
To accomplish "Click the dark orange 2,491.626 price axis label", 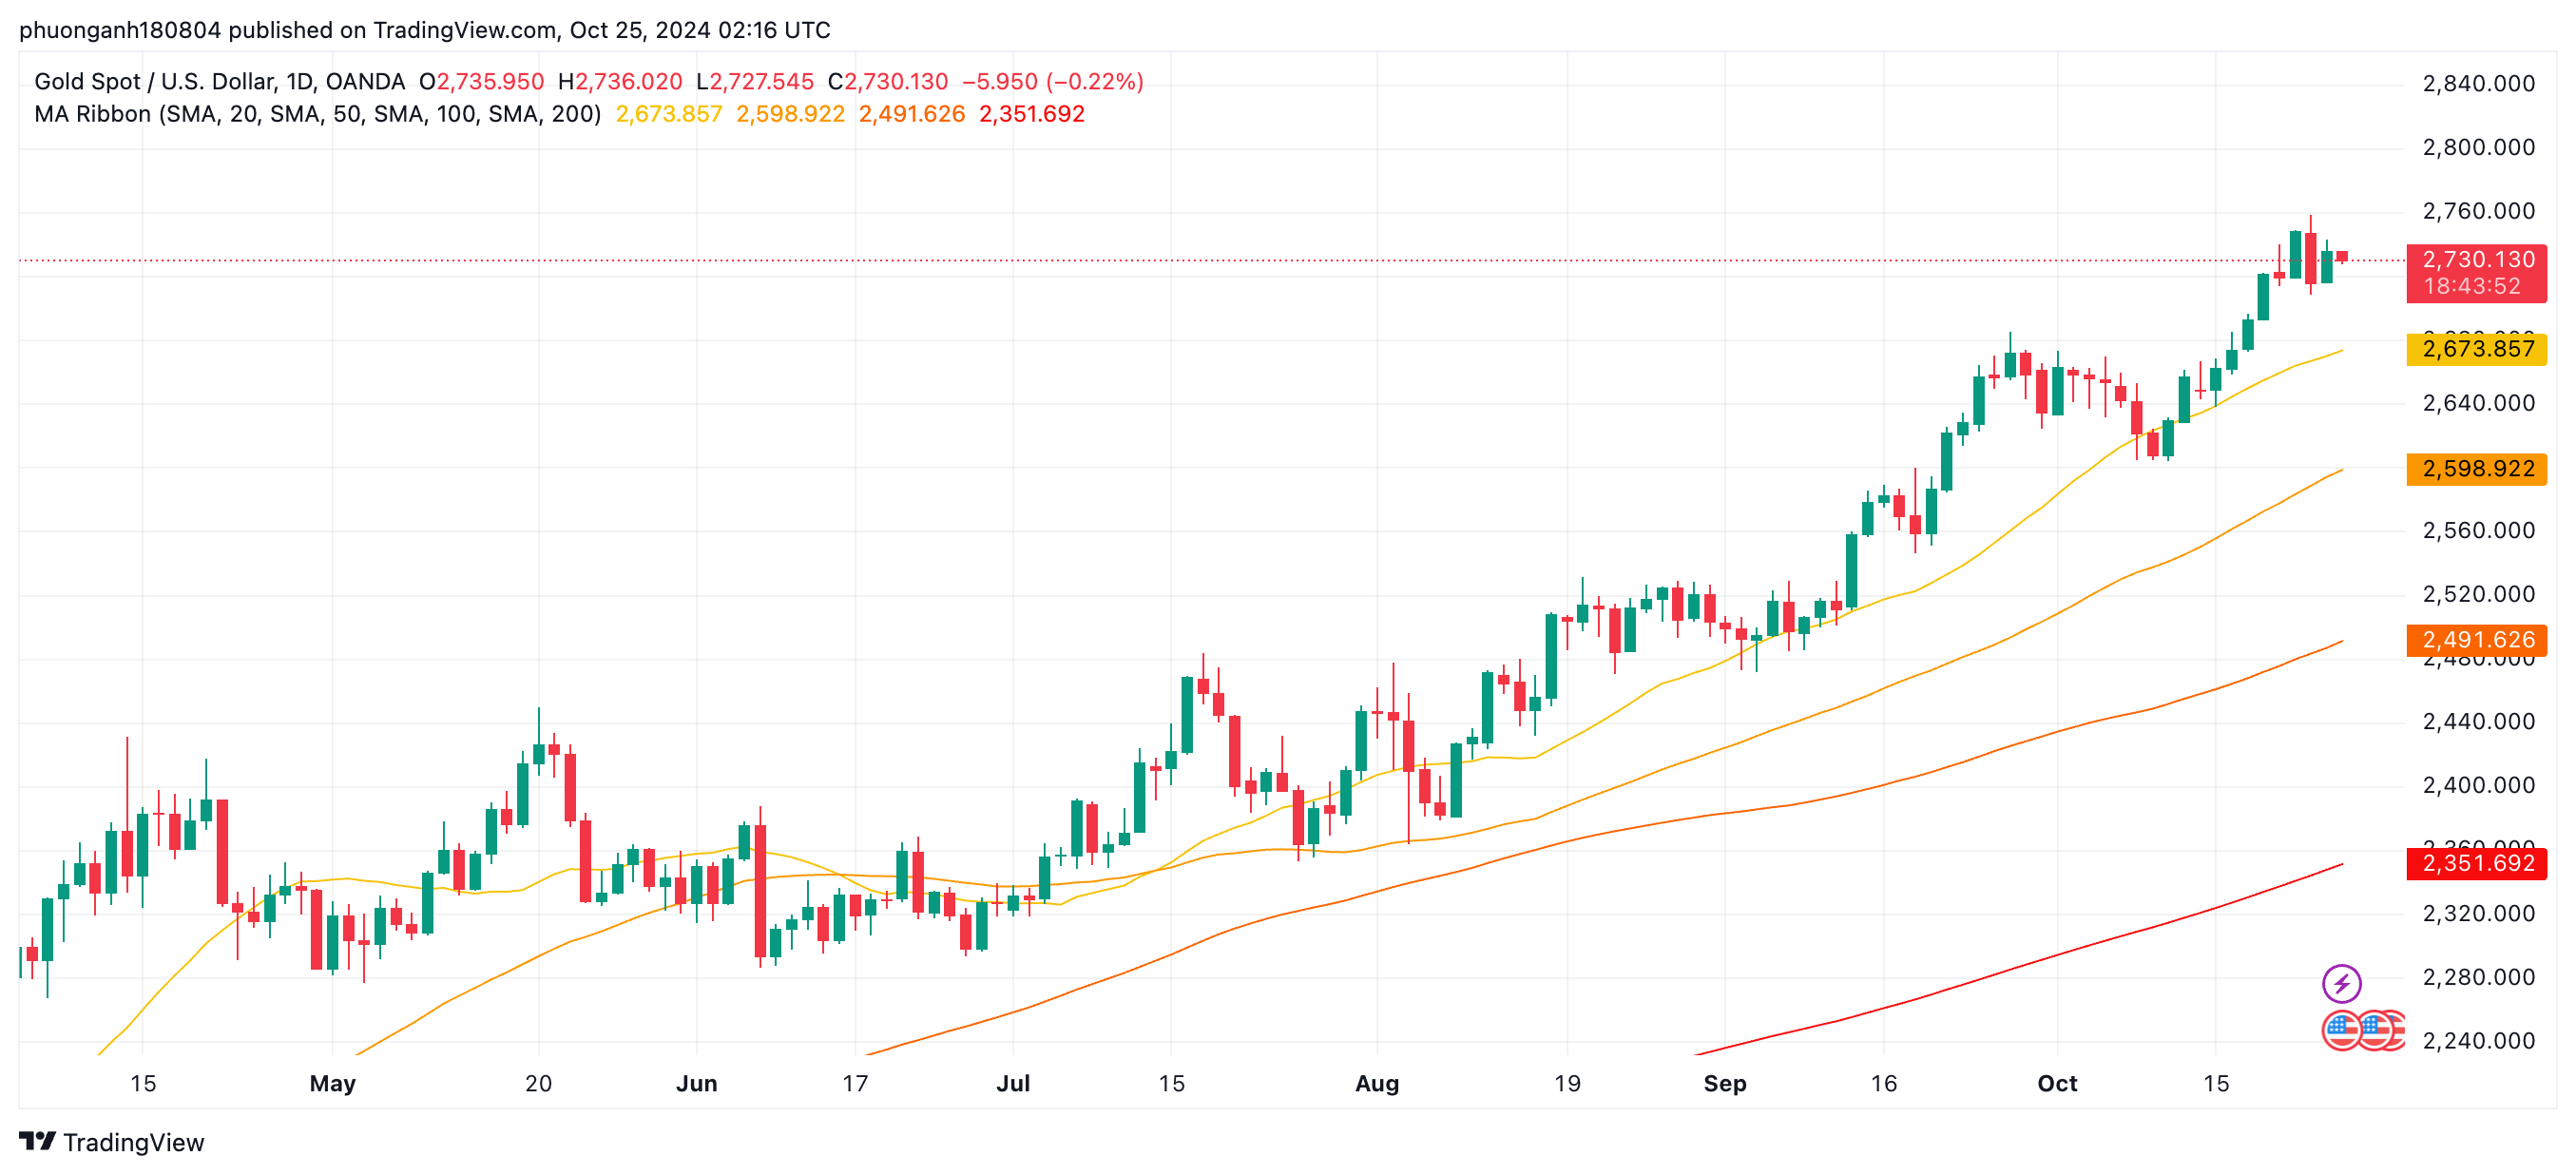I will click(2477, 640).
